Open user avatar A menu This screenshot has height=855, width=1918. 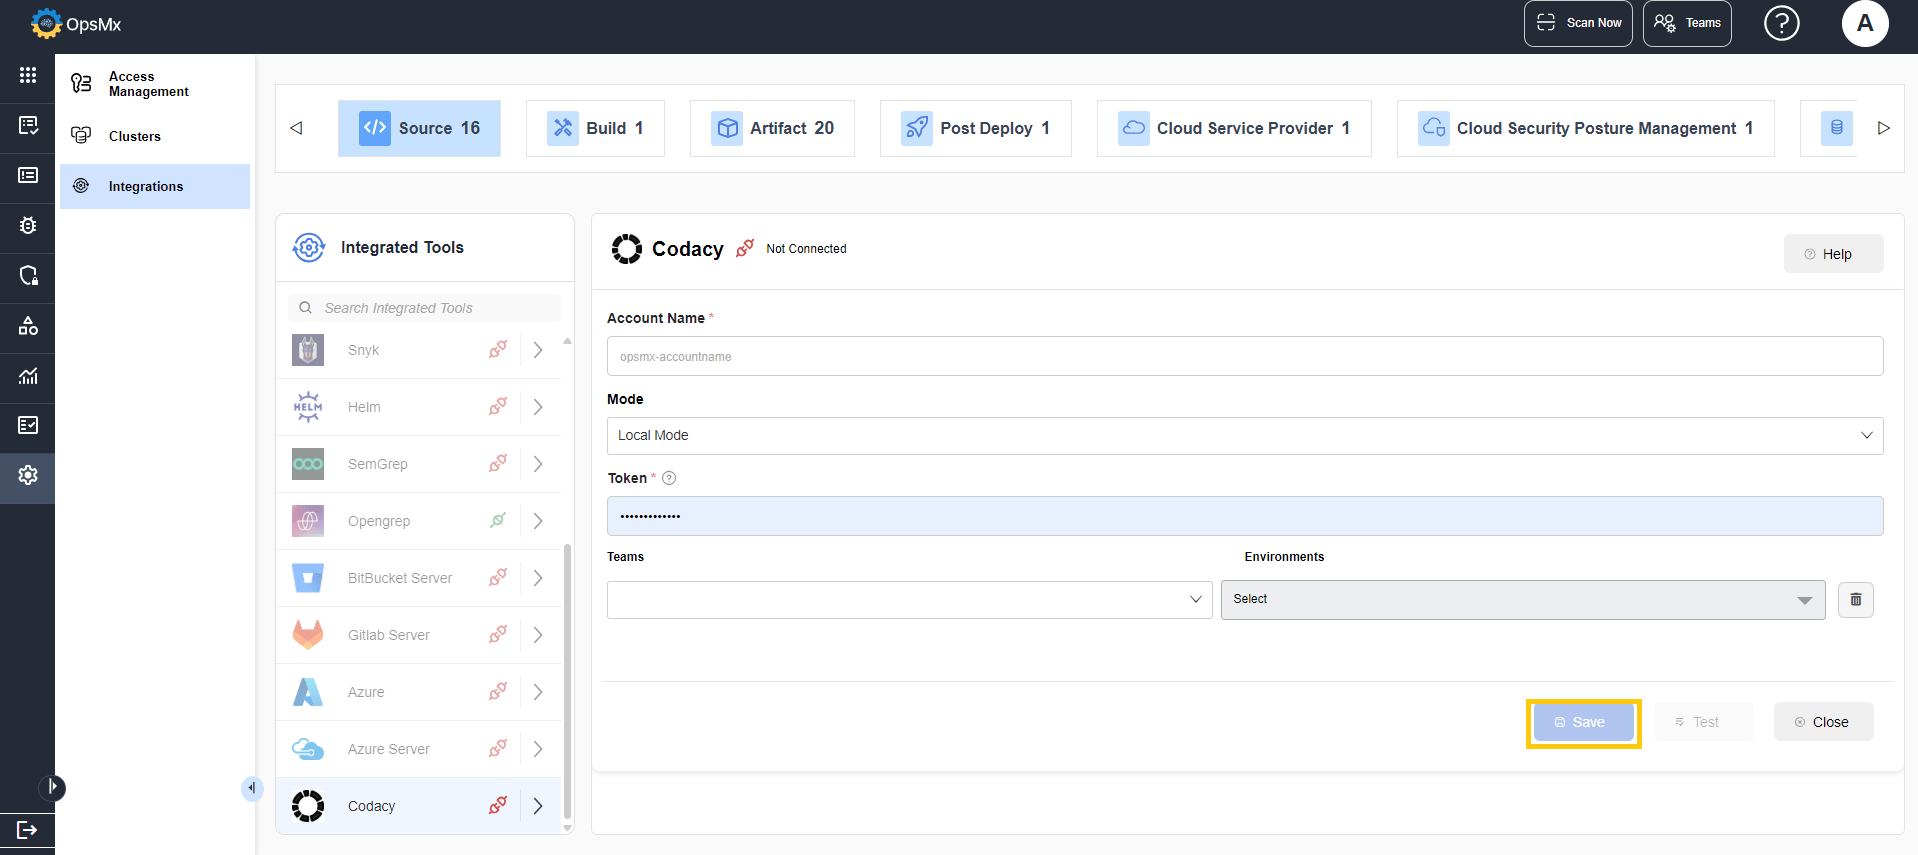1865,23
